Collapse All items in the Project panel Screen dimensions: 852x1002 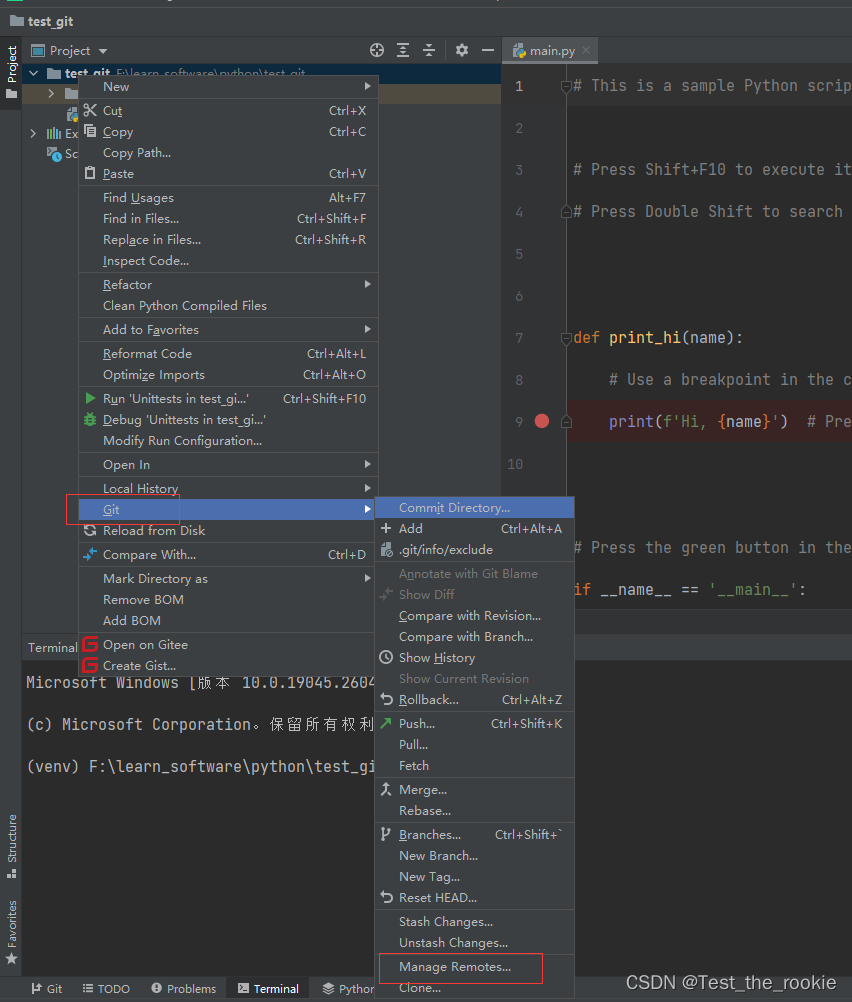coord(431,50)
